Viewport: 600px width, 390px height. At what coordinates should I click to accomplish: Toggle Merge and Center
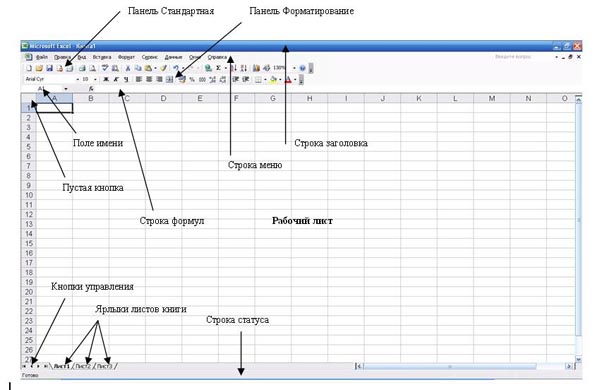point(170,79)
